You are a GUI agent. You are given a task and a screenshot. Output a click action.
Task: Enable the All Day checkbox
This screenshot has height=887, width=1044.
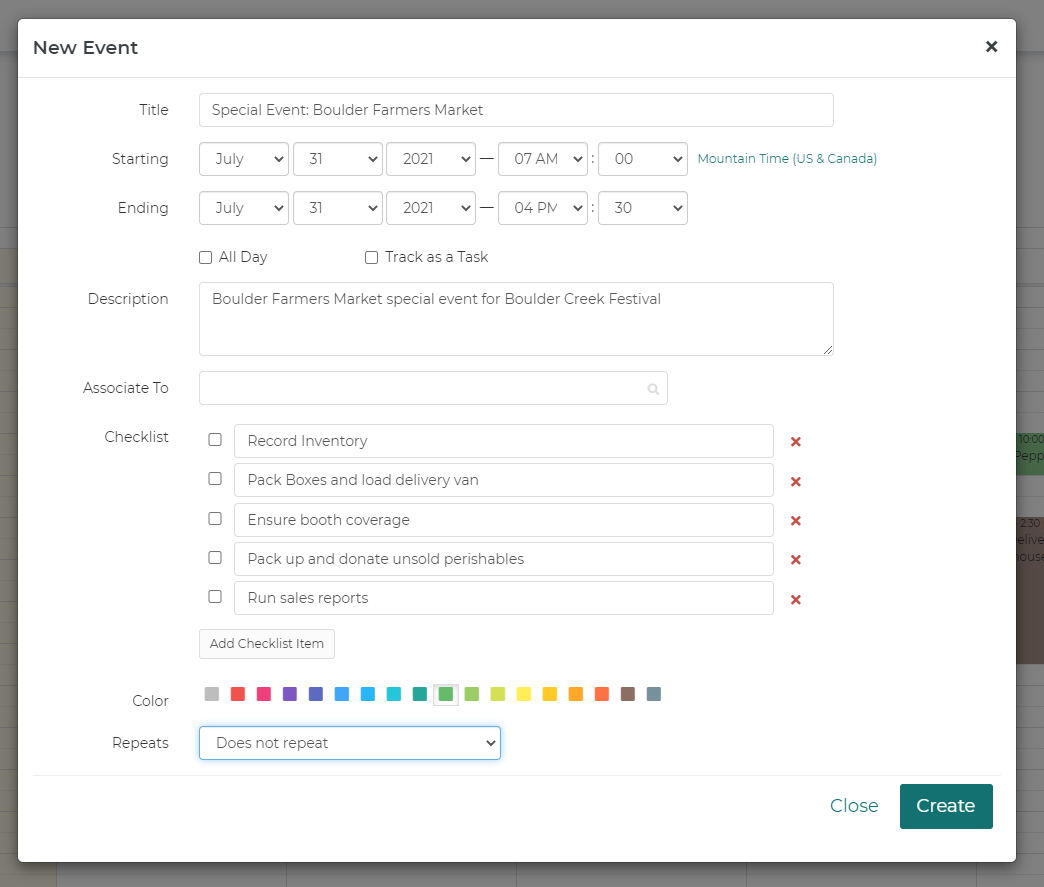[x=206, y=258]
